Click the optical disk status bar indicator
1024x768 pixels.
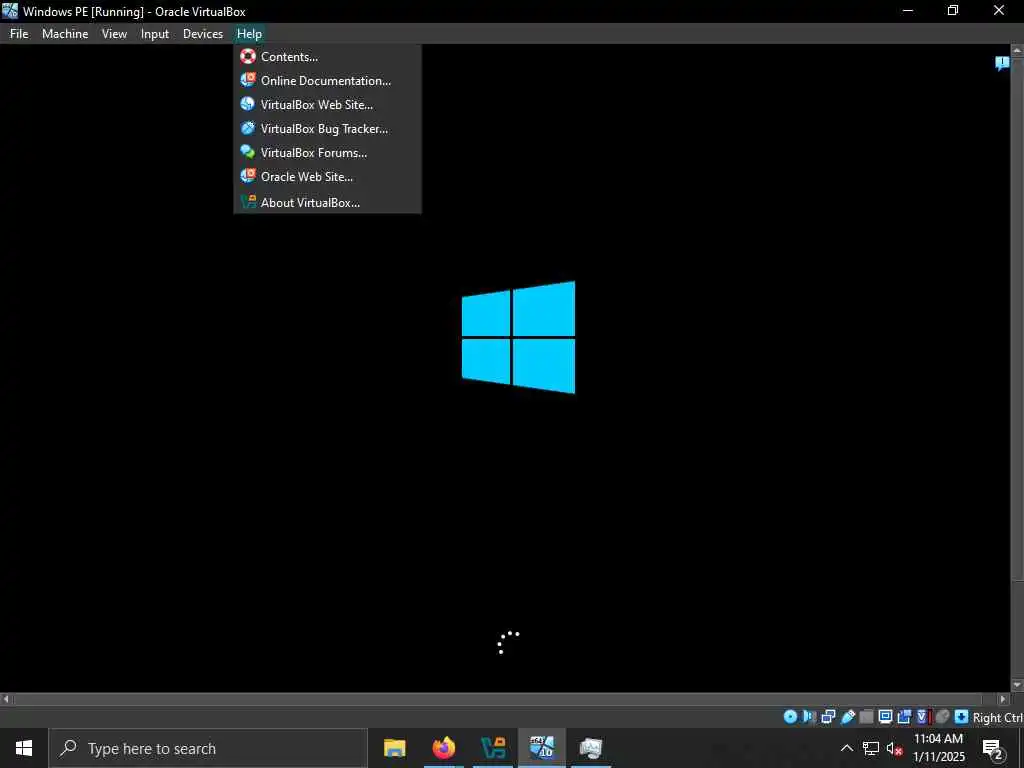pyautogui.click(x=790, y=717)
